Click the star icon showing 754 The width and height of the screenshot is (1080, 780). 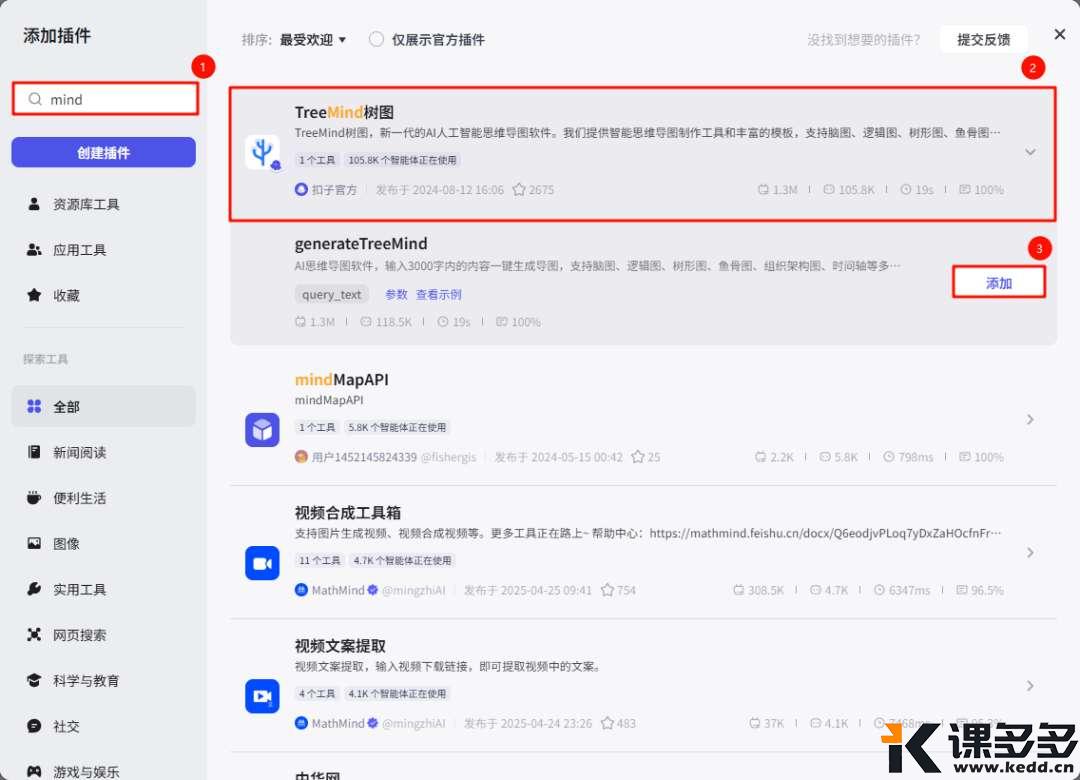[608, 590]
